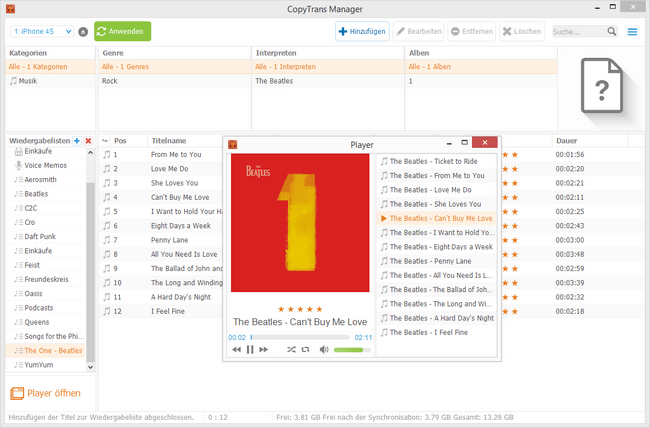Select the Cro playlist
Image resolution: width=650 pixels, height=428 pixels.
click(x=46, y=222)
